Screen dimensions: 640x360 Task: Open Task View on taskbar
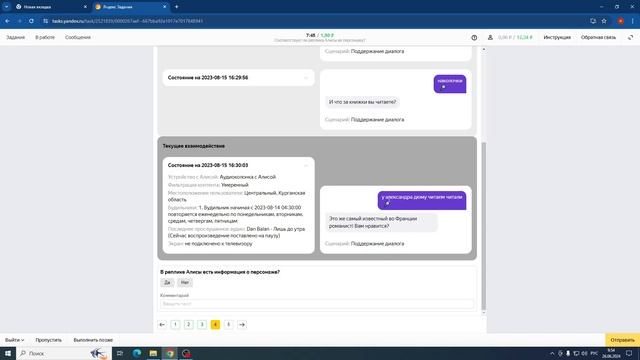[120, 353]
